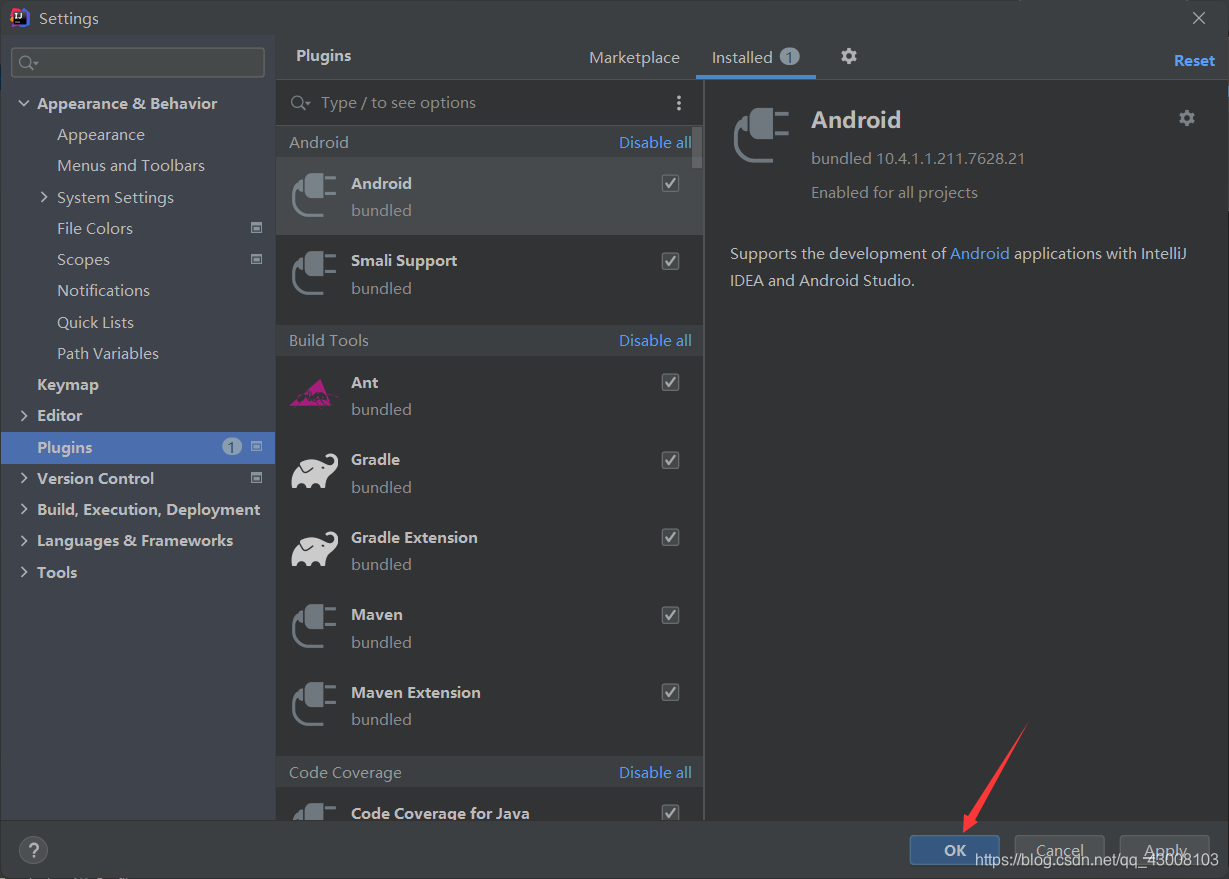Expand the Editor settings node
This screenshot has width=1229, height=879.
point(24,415)
